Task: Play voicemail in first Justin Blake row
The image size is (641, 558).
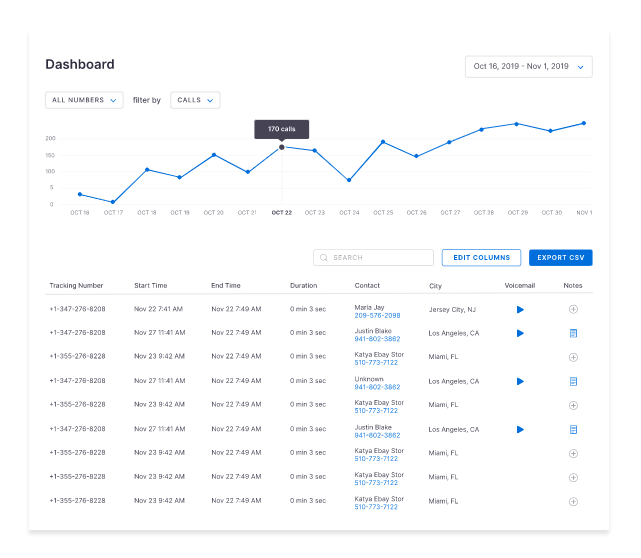Action: click(520, 333)
